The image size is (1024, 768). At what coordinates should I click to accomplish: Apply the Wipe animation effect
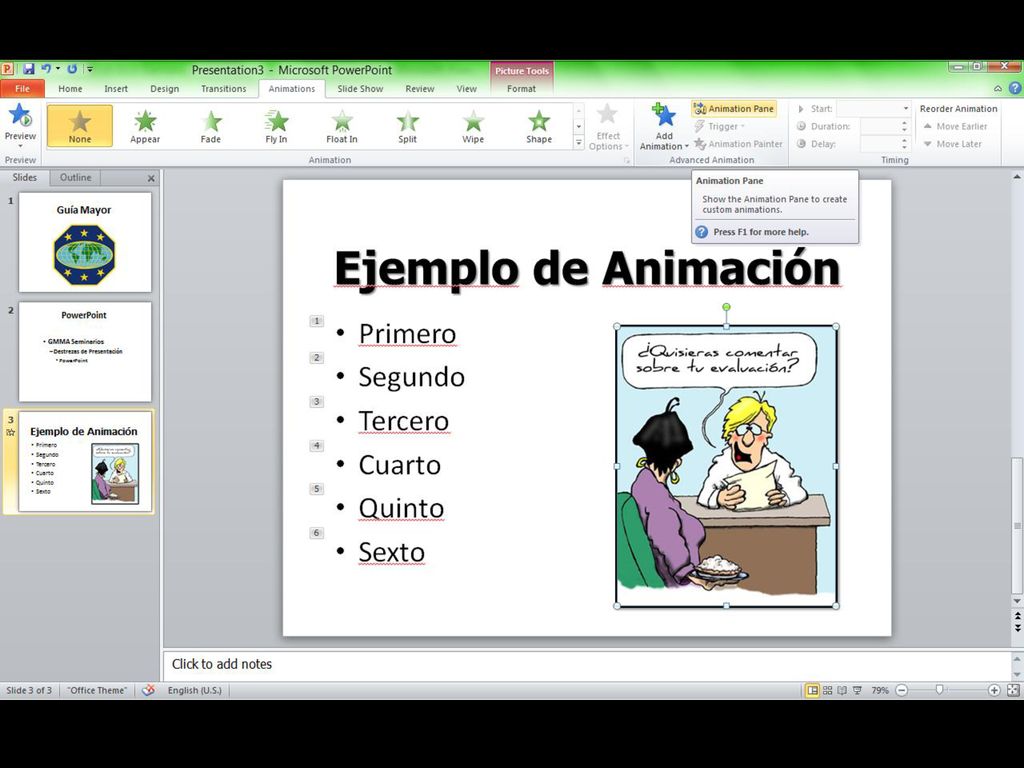(x=473, y=125)
